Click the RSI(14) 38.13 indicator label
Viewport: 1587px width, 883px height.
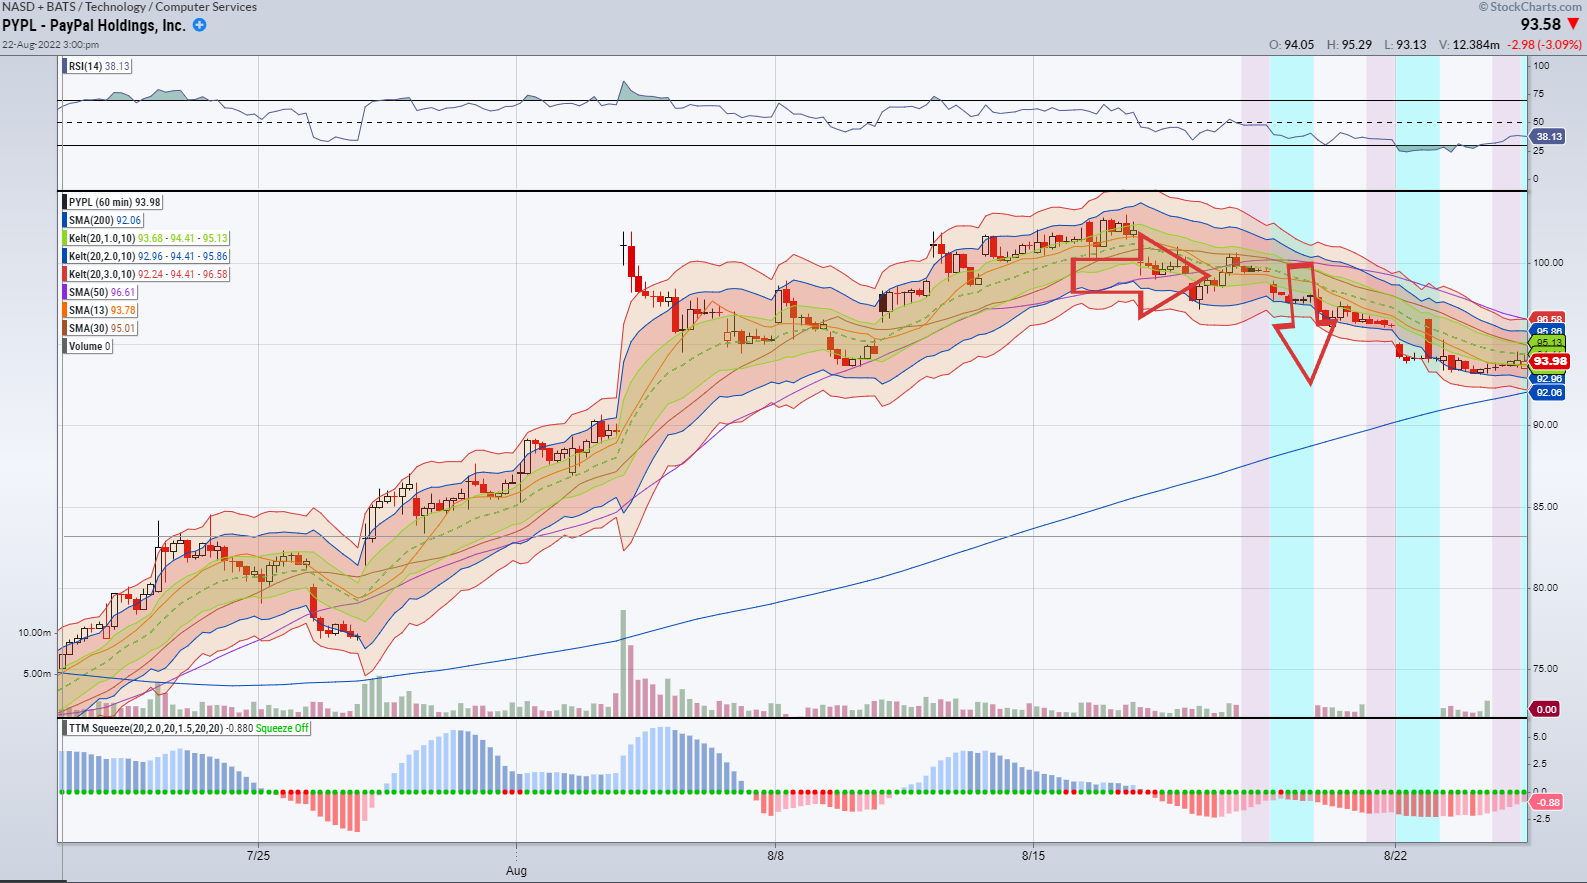point(99,66)
